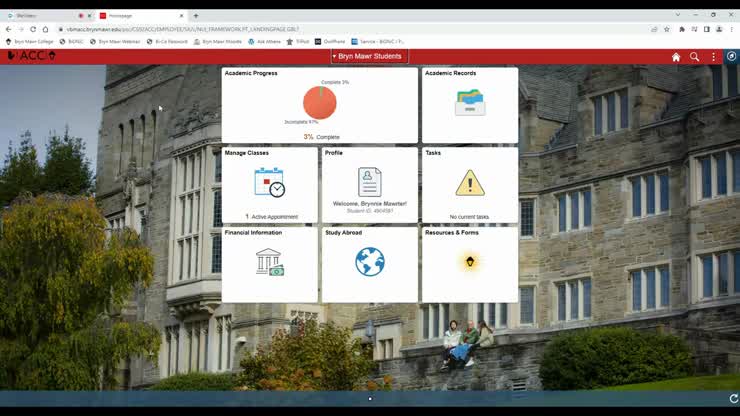Click the Profile document icon
Image resolution: width=740 pixels, height=416 pixels.
pyautogui.click(x=370, y=182)
